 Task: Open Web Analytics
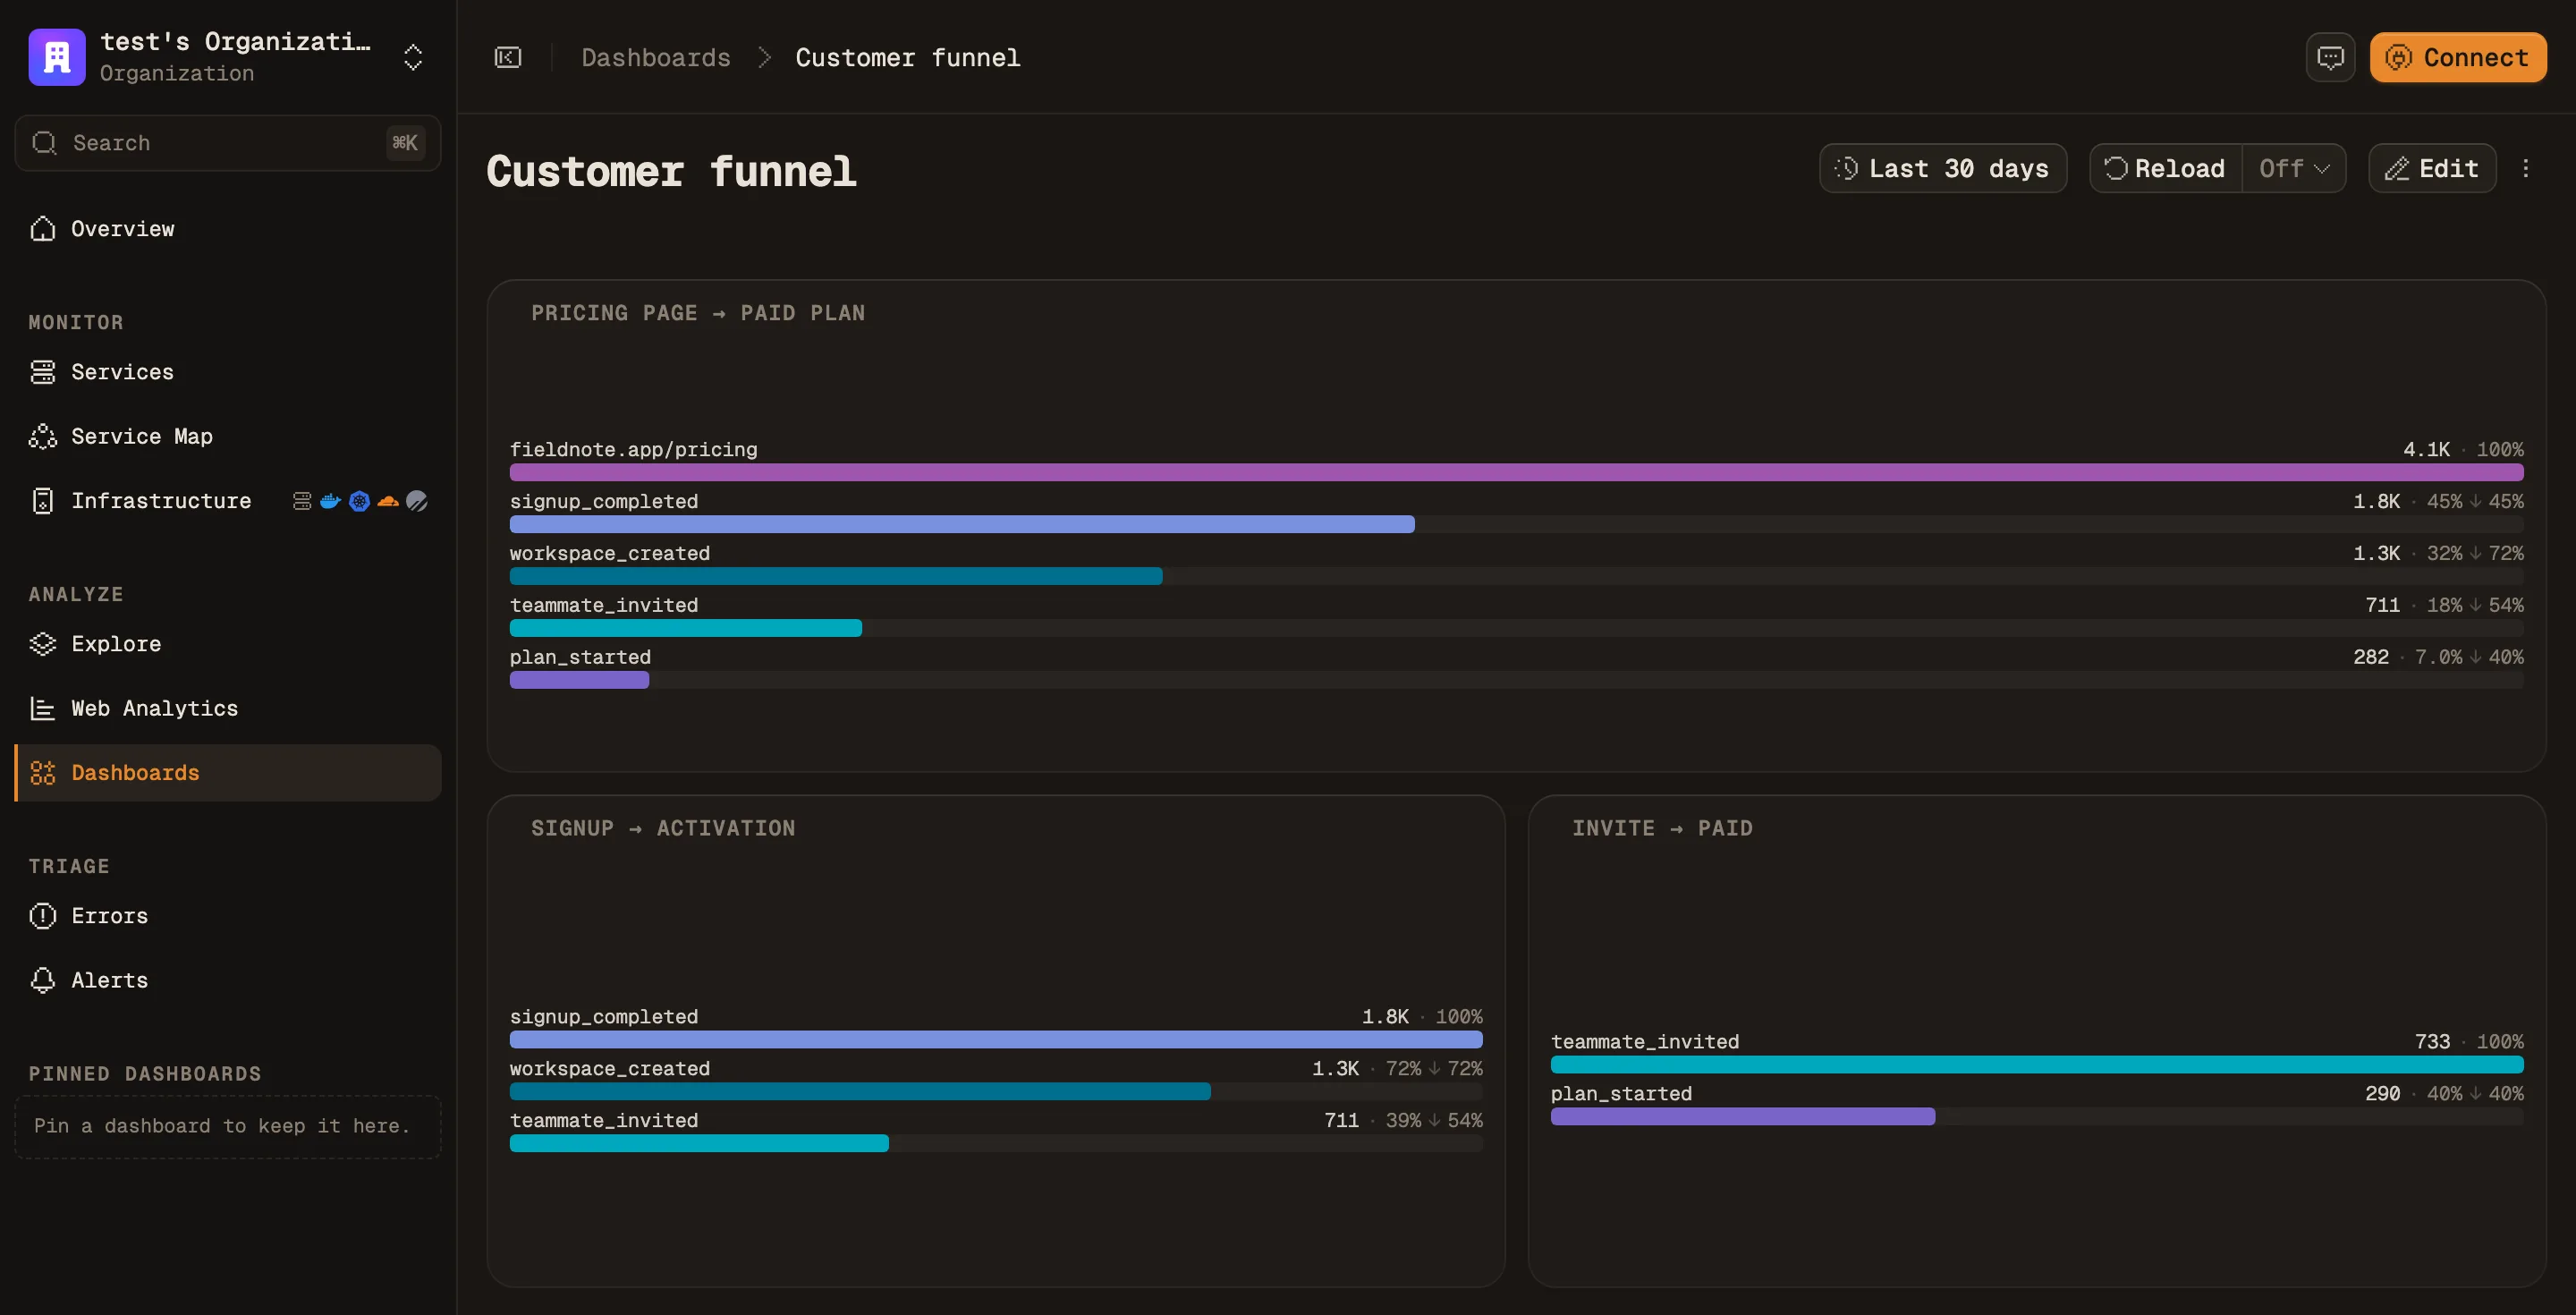pyautogui.click(x=228, y=708)
